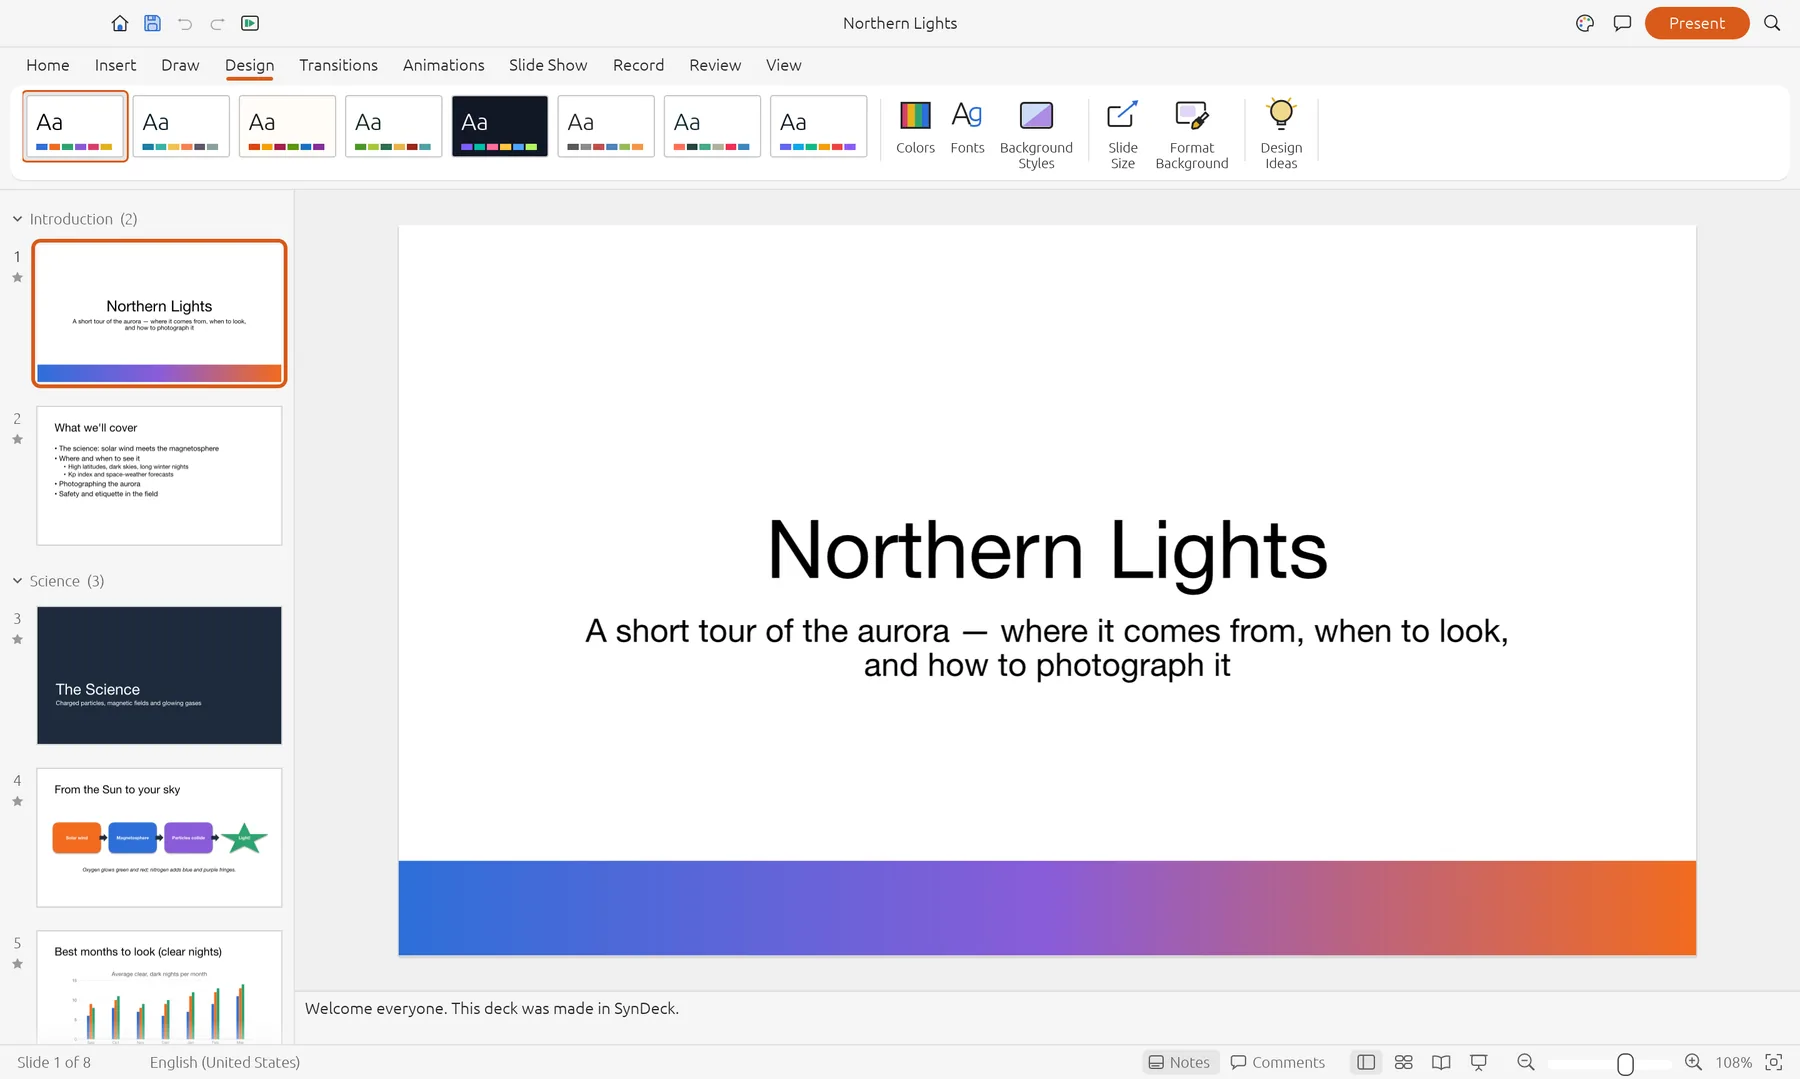The image size is (1800, 1079).
Task: Select slide 4 From the Sun thumbnail
Action: pyautogui.click(x=159, y=838)
